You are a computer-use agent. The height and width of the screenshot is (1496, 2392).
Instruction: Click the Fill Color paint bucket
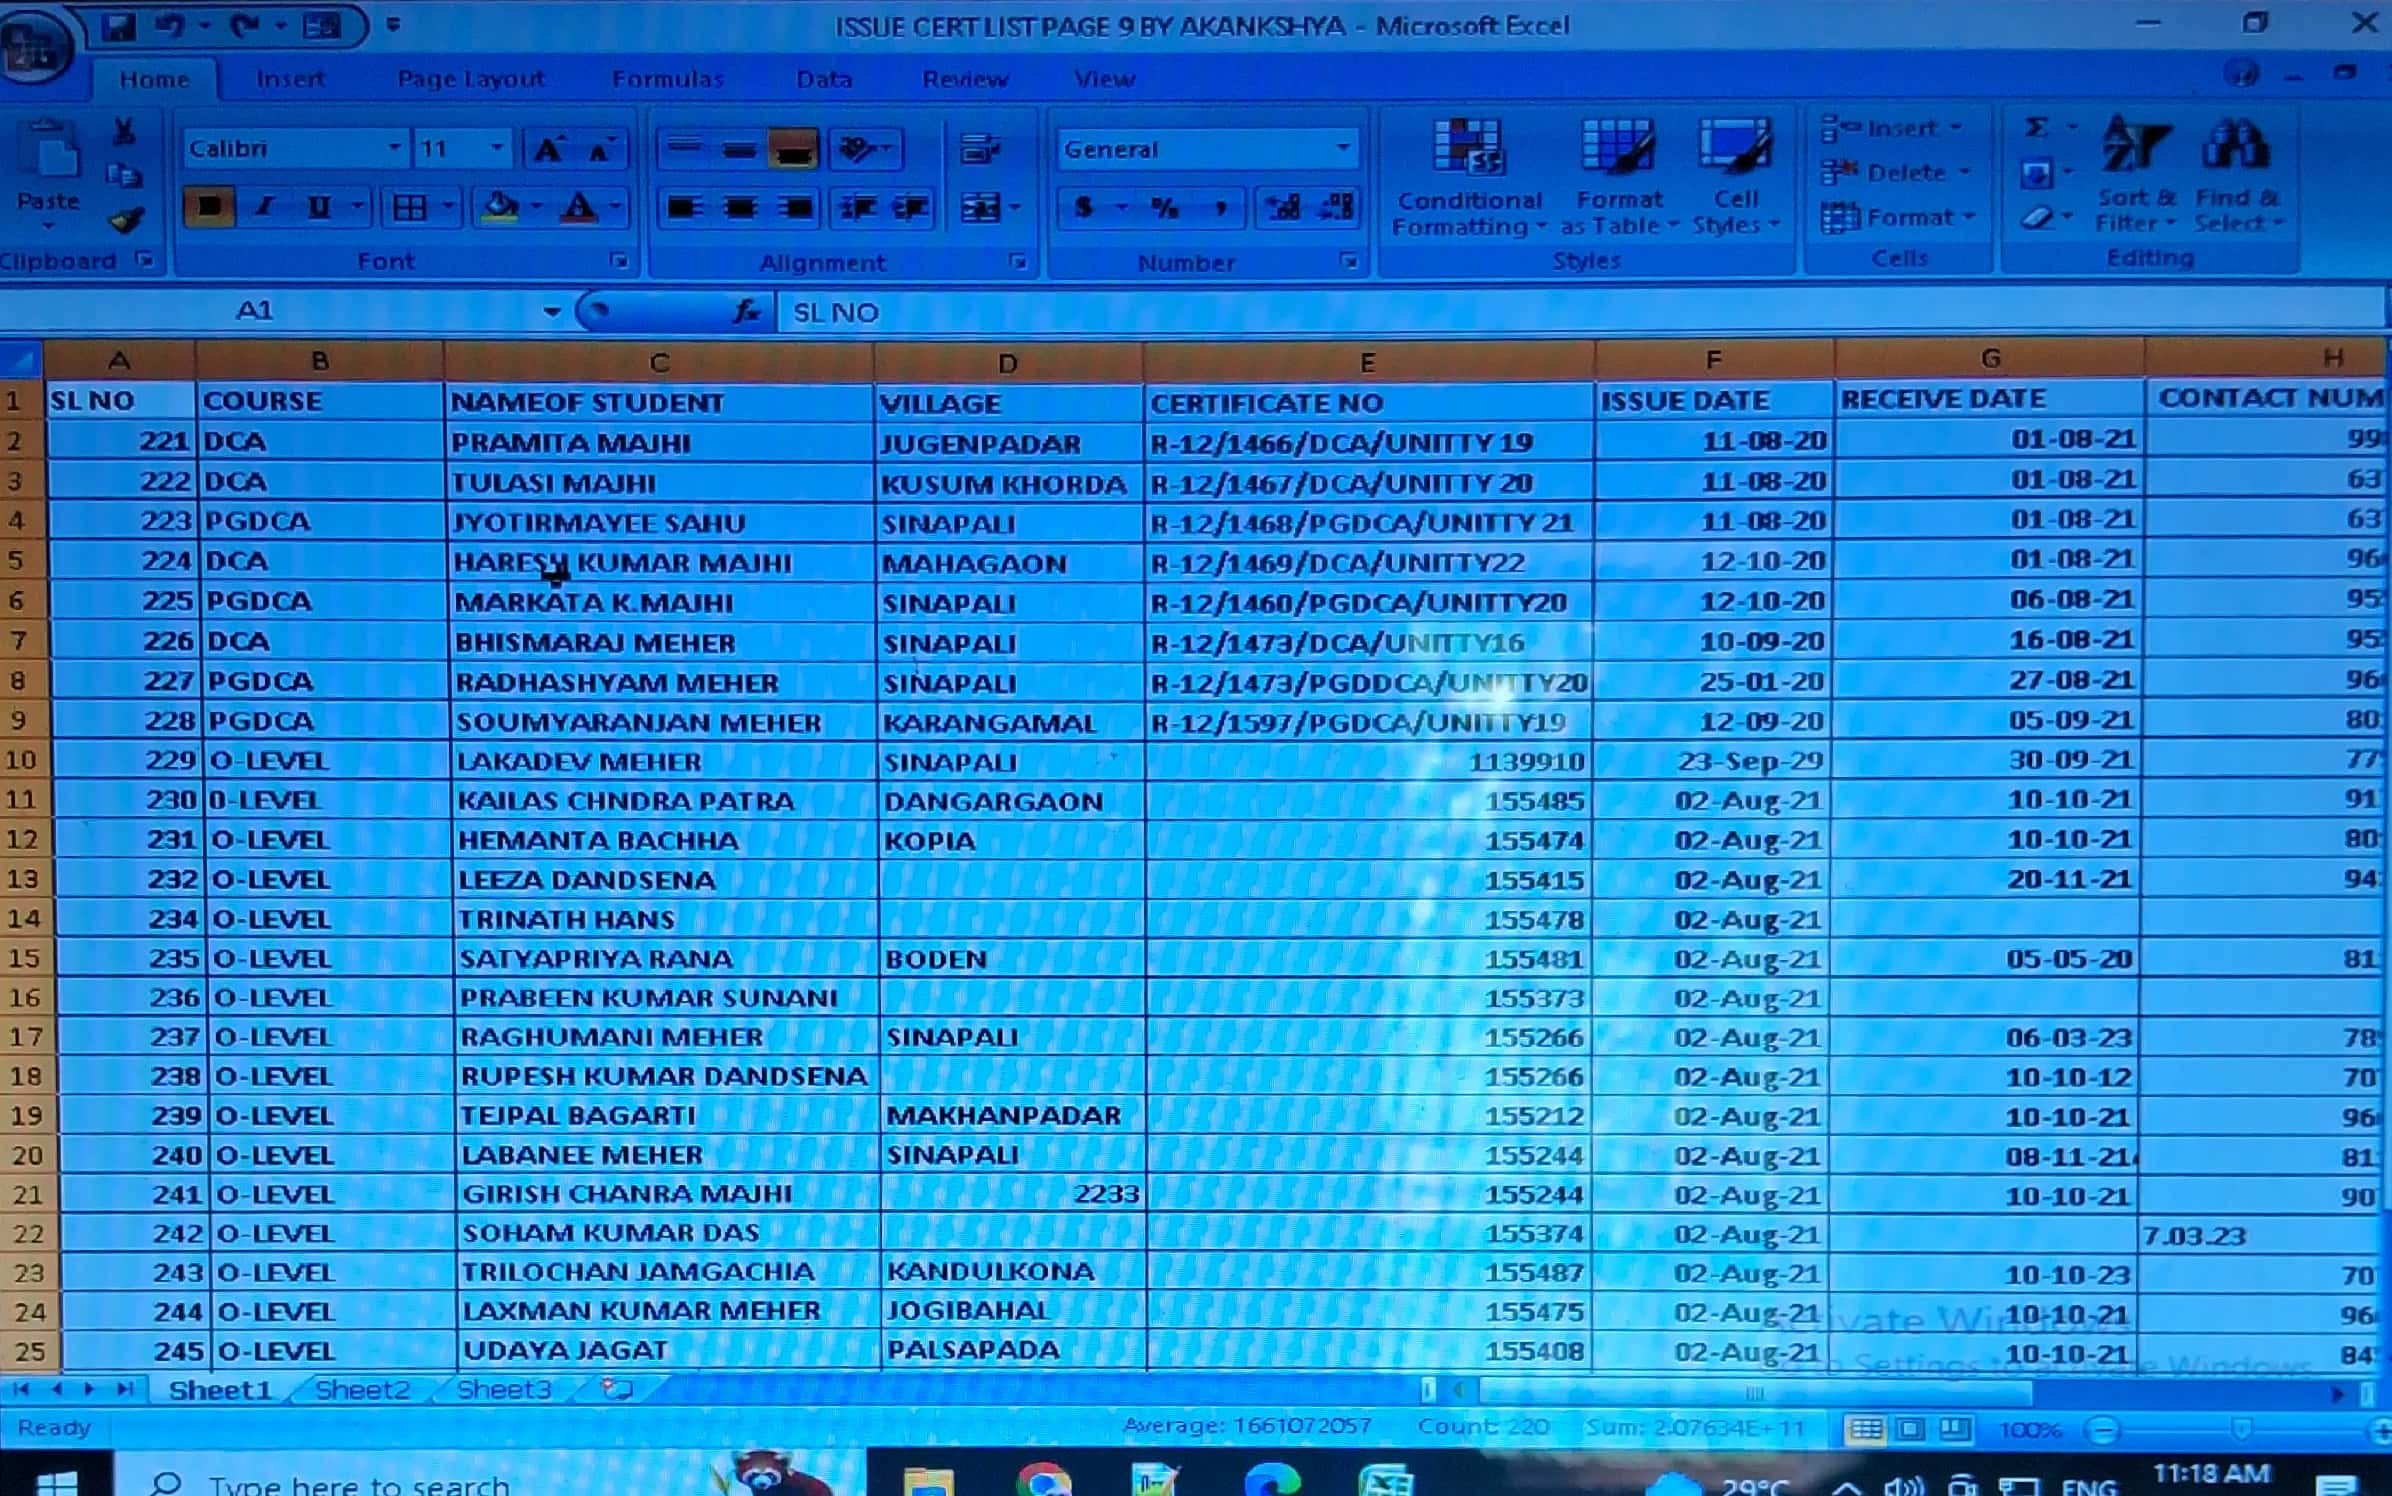click(500, 207)
